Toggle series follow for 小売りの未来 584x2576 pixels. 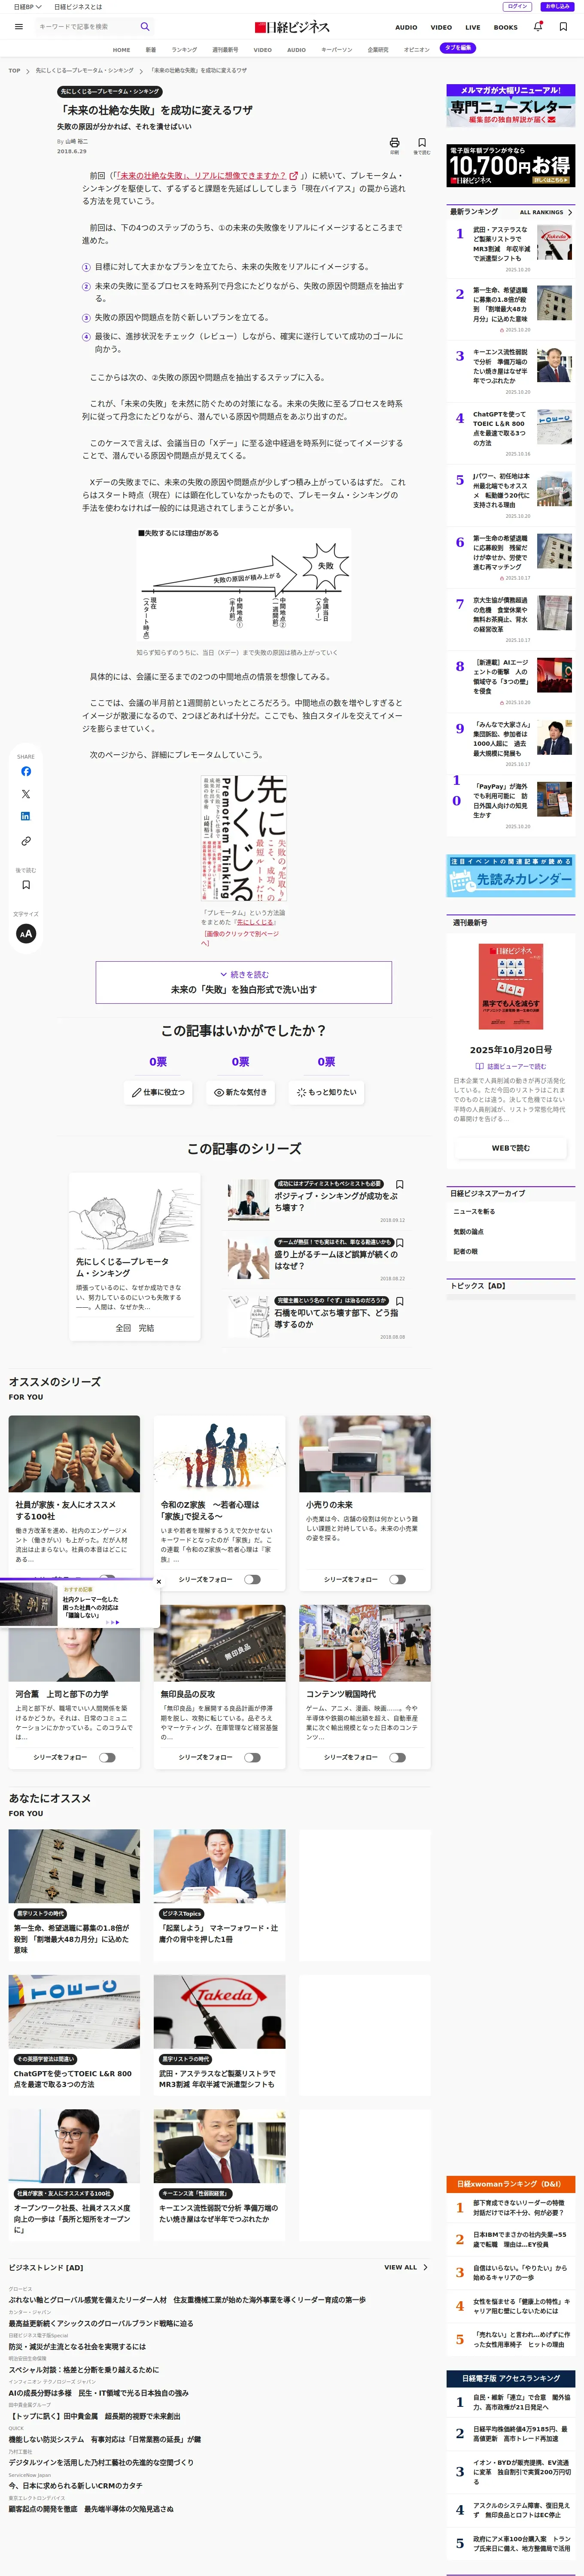tap(397, 1580)
